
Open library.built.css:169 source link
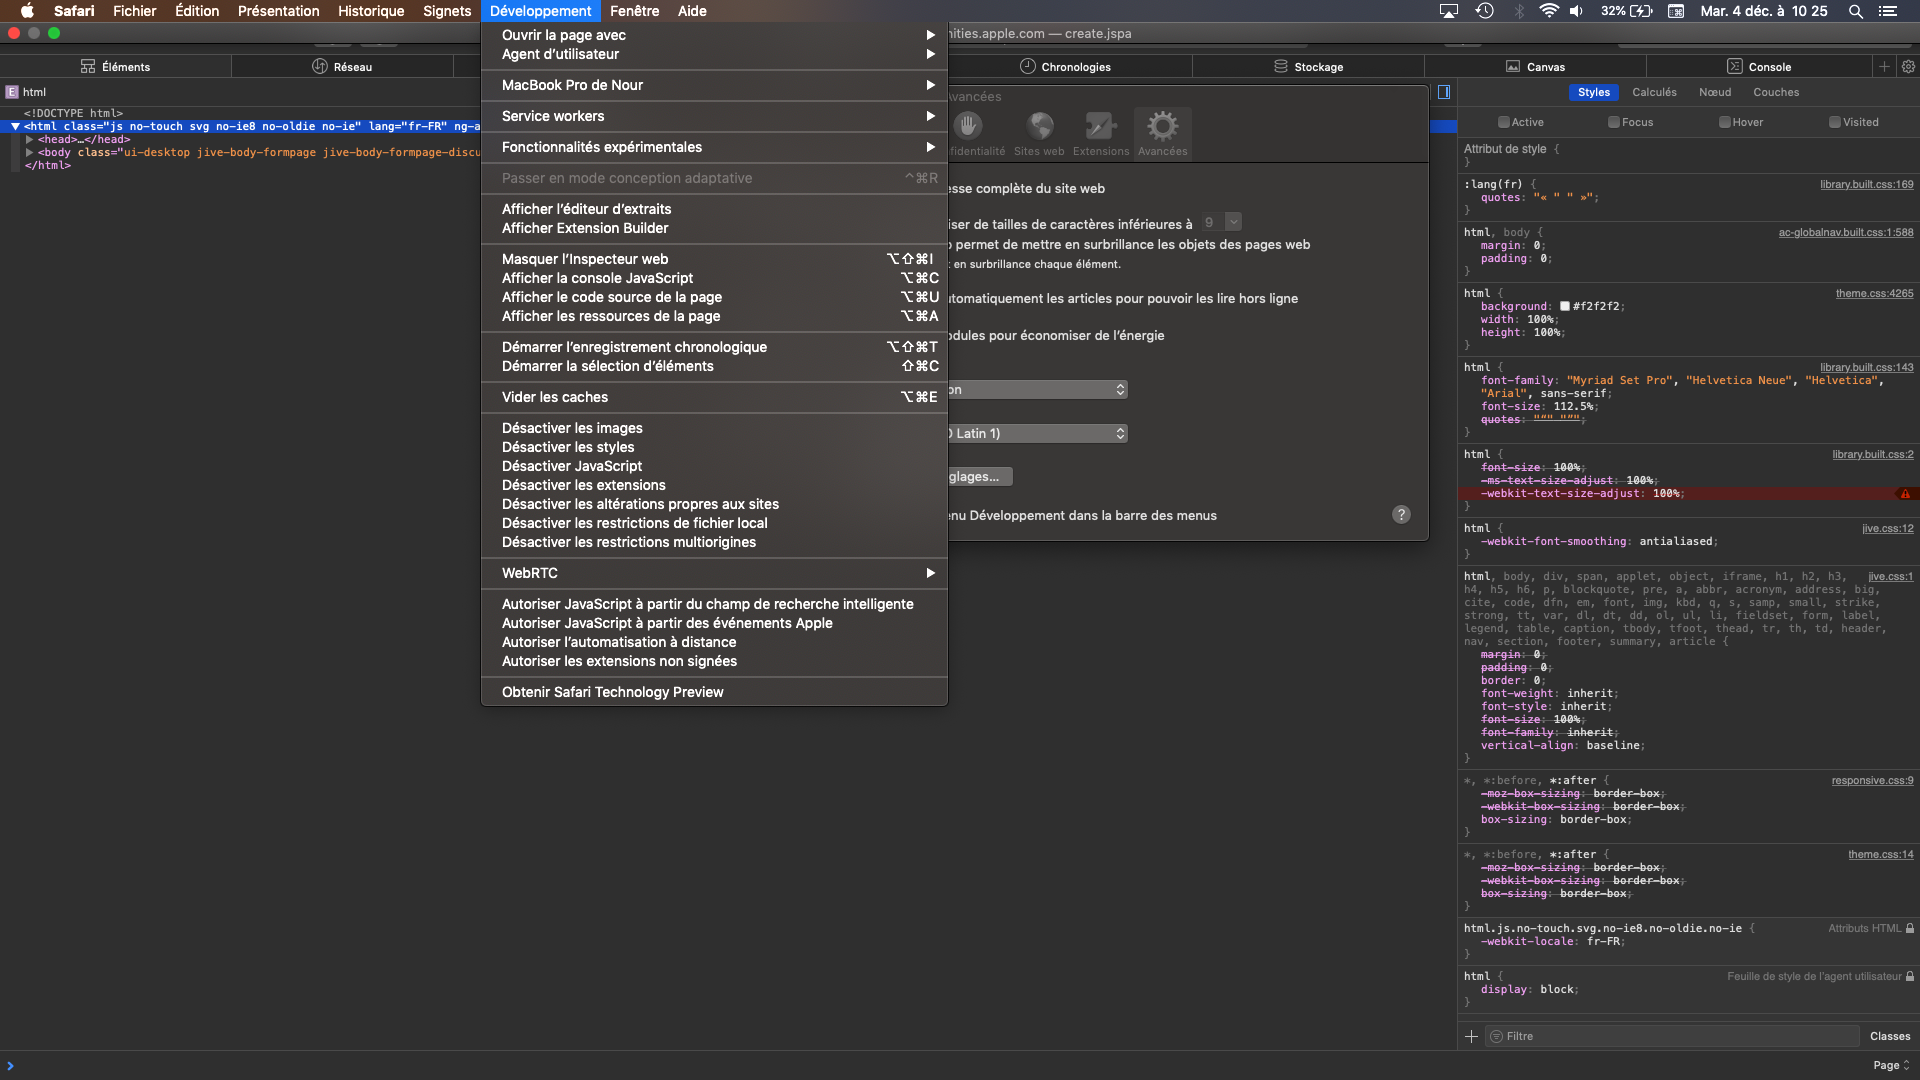pyautogui.click(x=1866, y=185)
